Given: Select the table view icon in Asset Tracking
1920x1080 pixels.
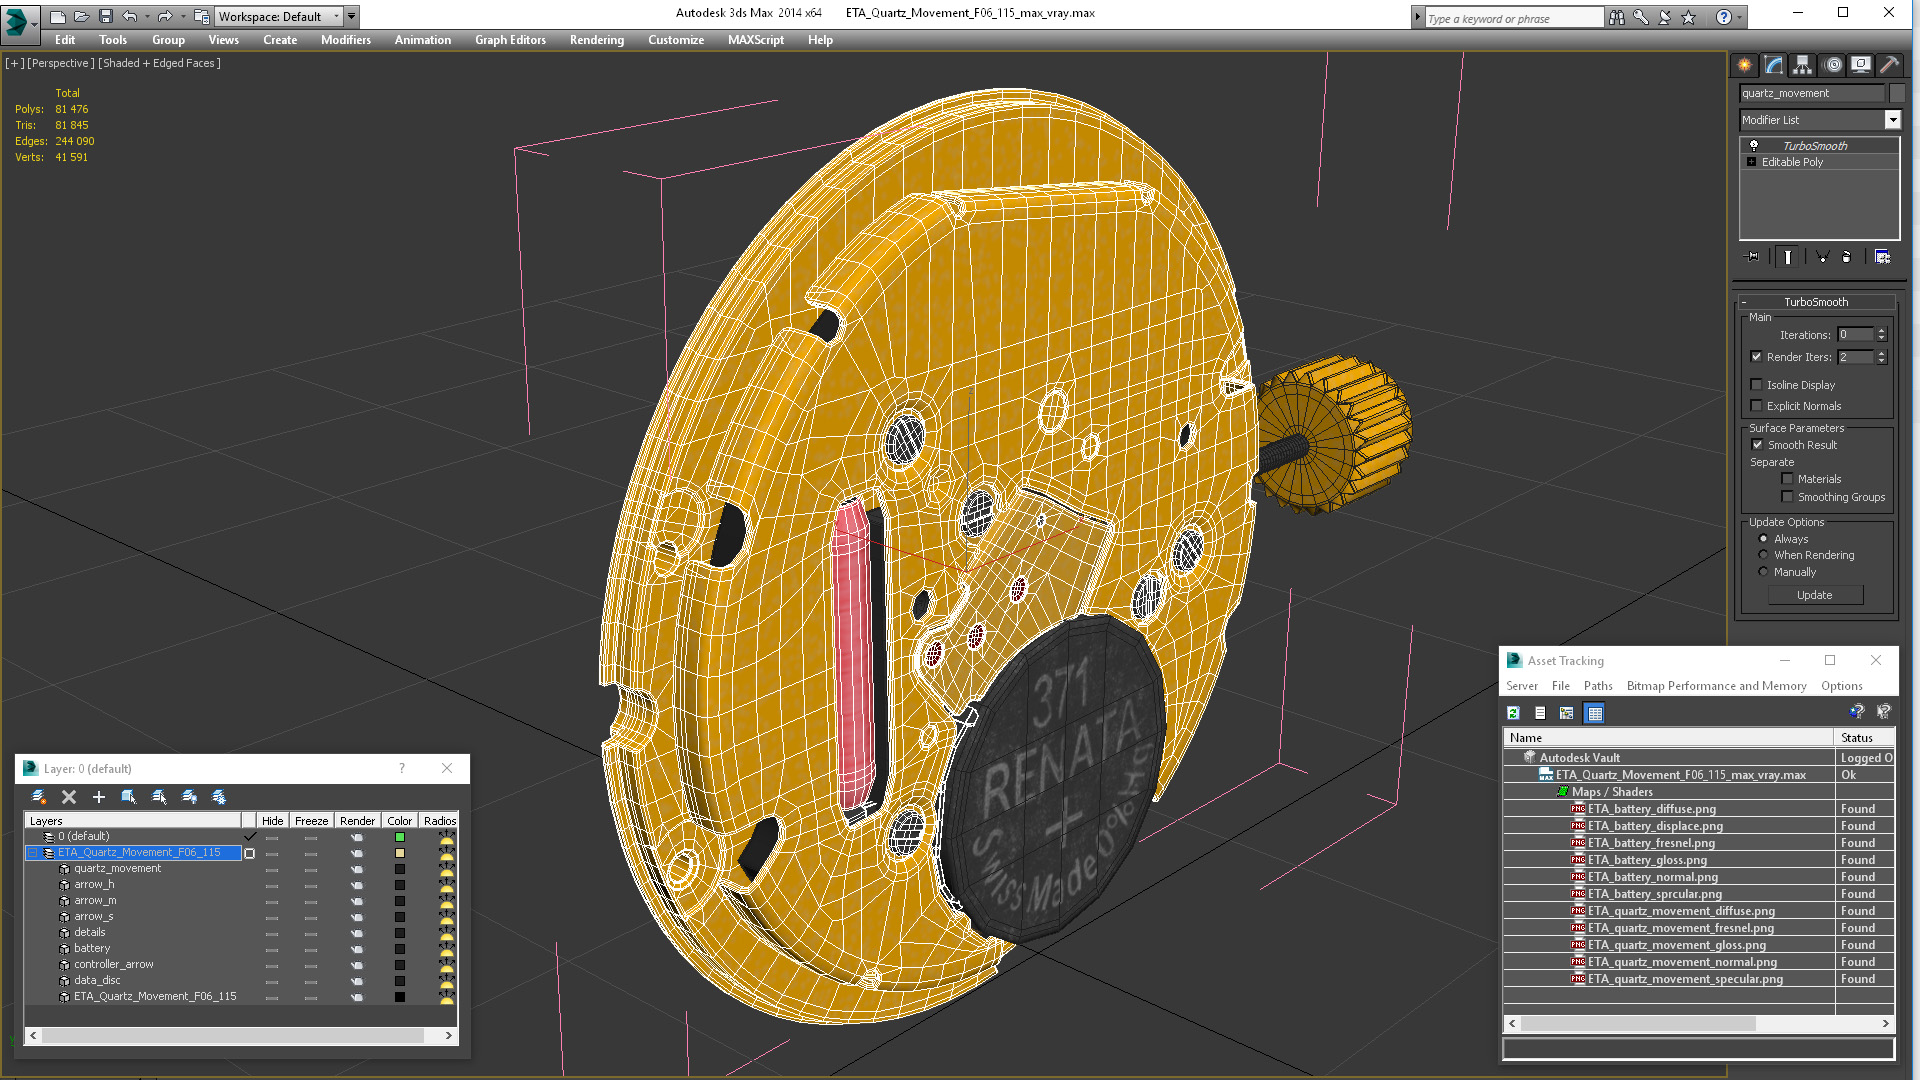Looking at the screenshot, I should pyautogui.click(x=1595, y=713).
